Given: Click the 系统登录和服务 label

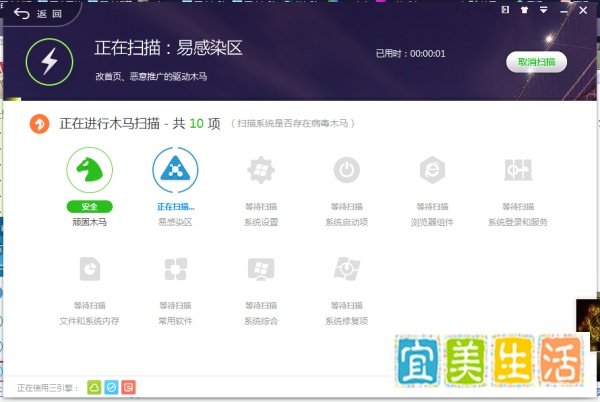Looking at the screenshot, I should 518,222.
